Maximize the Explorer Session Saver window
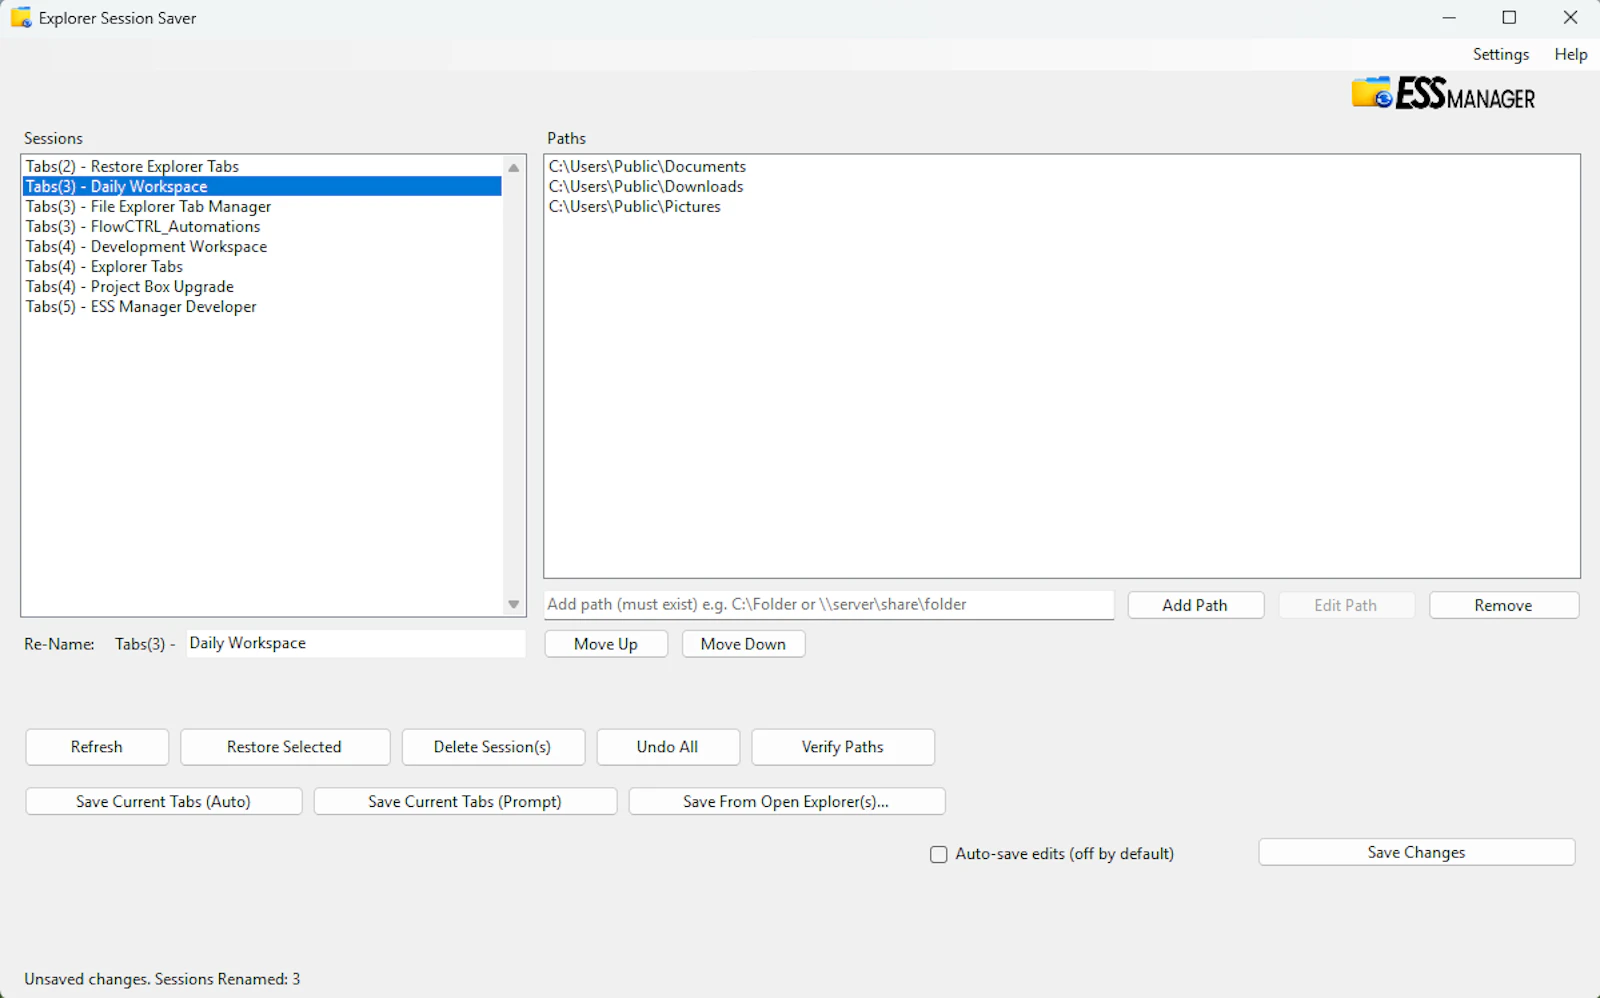 tap(1509, 18)
